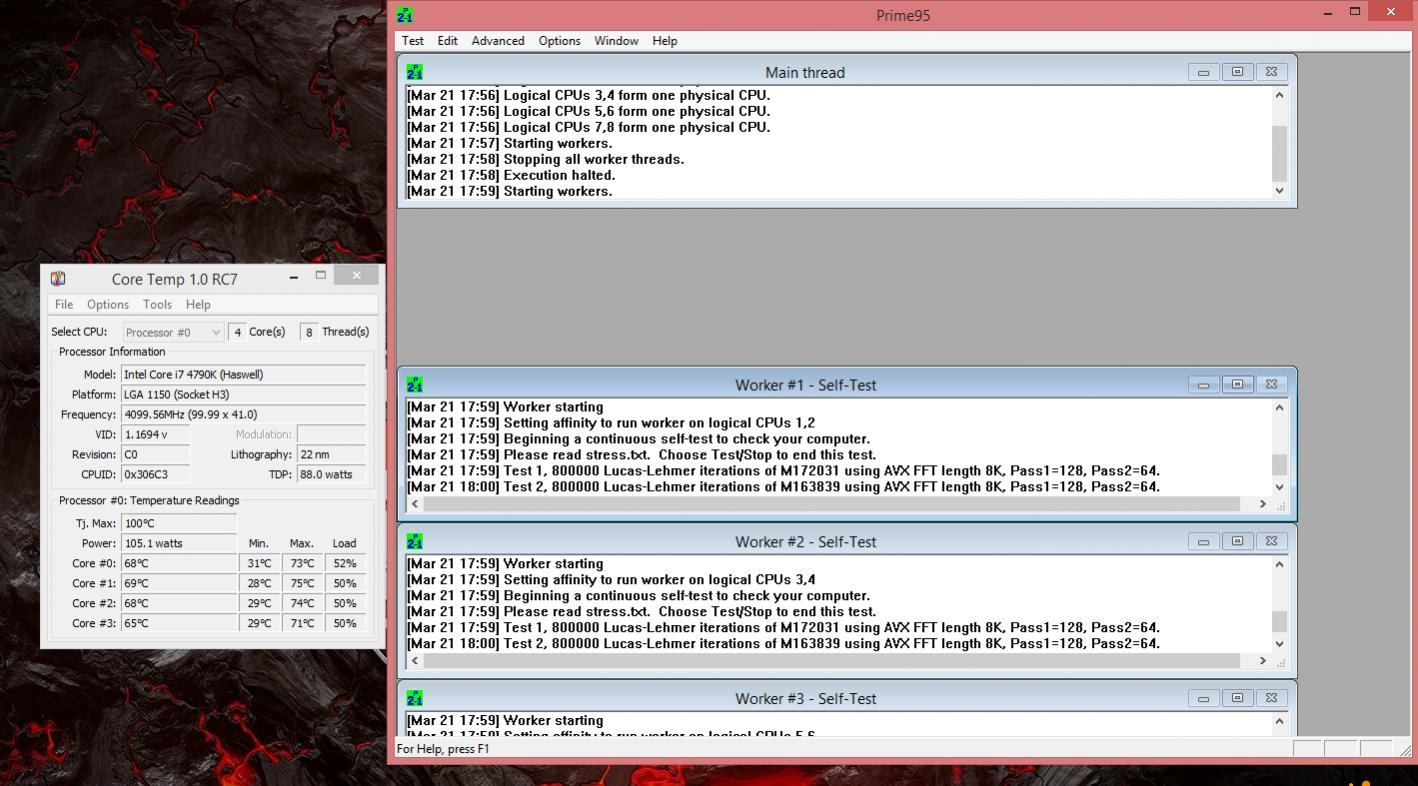
Task: Click Core #1 max temperature 75°C
Action: click(x=302, y=583)
